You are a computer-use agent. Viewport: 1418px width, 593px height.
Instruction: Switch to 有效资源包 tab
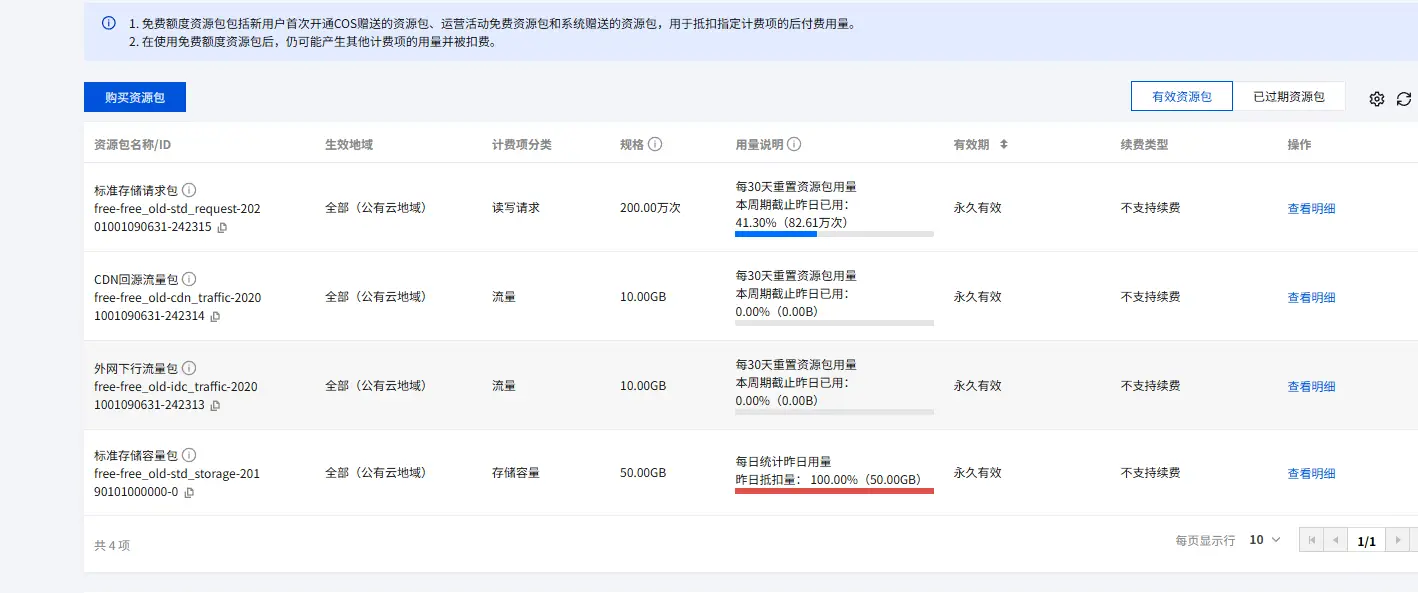click(1182, 97)
